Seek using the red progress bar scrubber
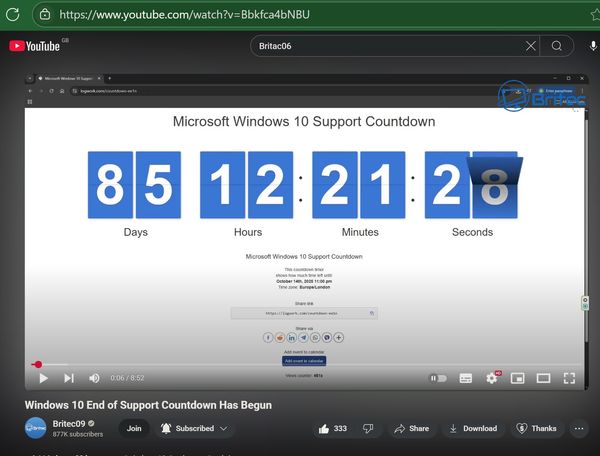The image size is (600, 456). click(38, 365)
